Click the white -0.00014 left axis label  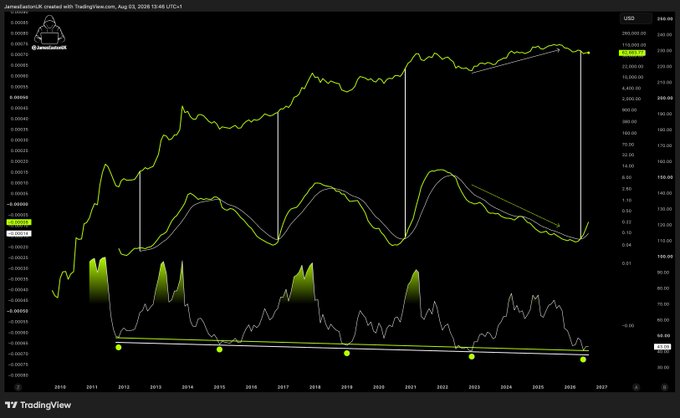(x=19, y=233)
